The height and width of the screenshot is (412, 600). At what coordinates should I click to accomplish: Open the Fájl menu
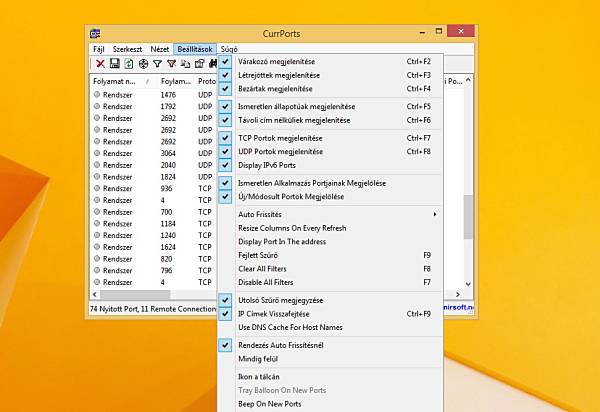click(x=99, y=49)
